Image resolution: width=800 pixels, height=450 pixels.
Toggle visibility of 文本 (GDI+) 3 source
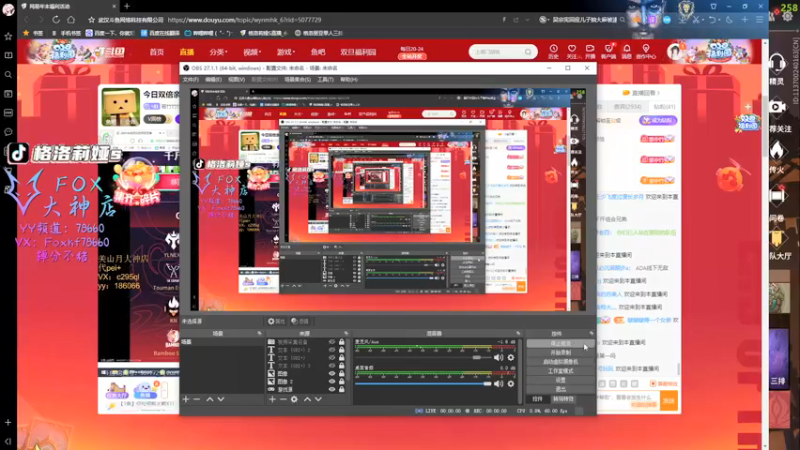click(332, 366)
